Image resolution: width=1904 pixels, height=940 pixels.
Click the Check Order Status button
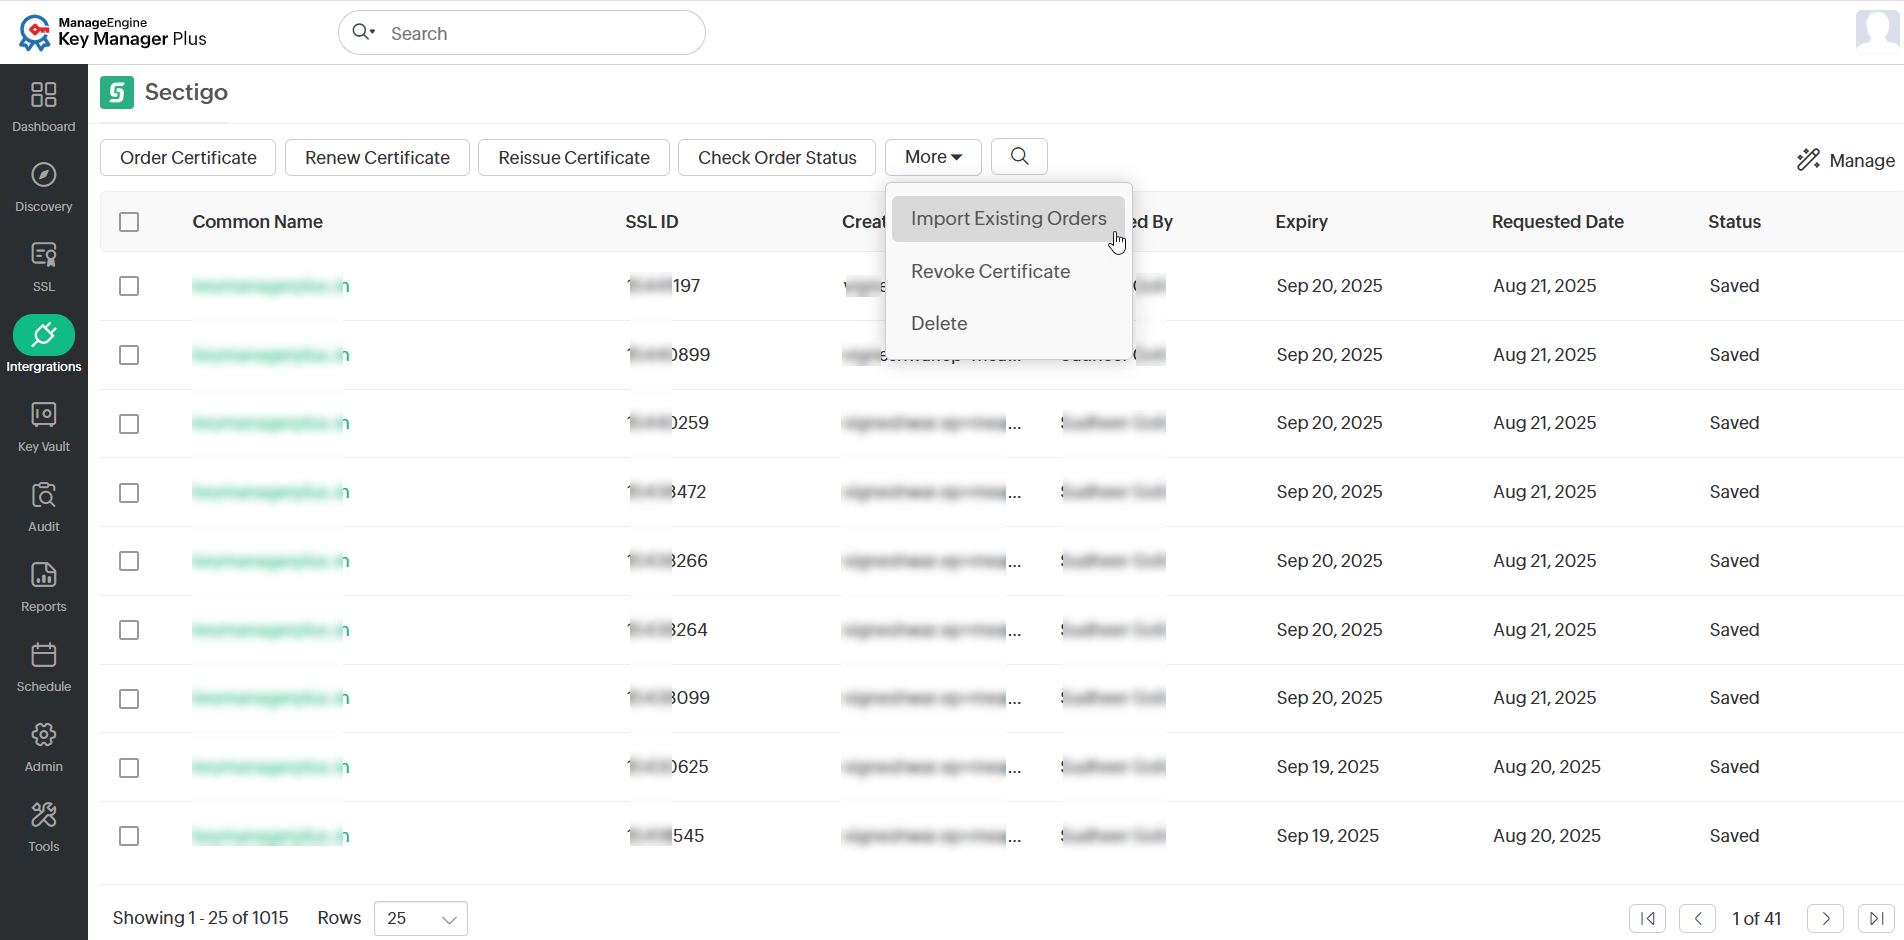click(777, 157)
